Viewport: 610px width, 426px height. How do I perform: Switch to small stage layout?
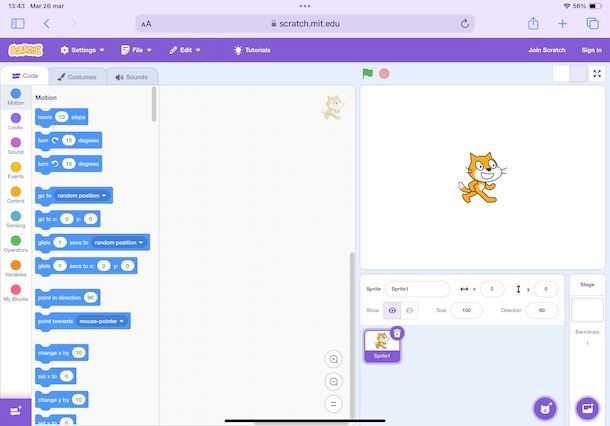click(561, 74)
